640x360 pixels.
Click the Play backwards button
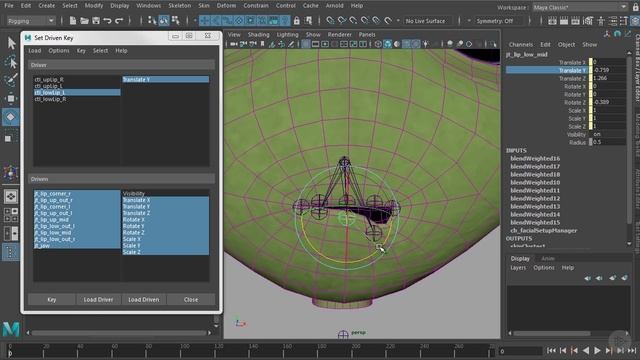[x=586, y=350]
